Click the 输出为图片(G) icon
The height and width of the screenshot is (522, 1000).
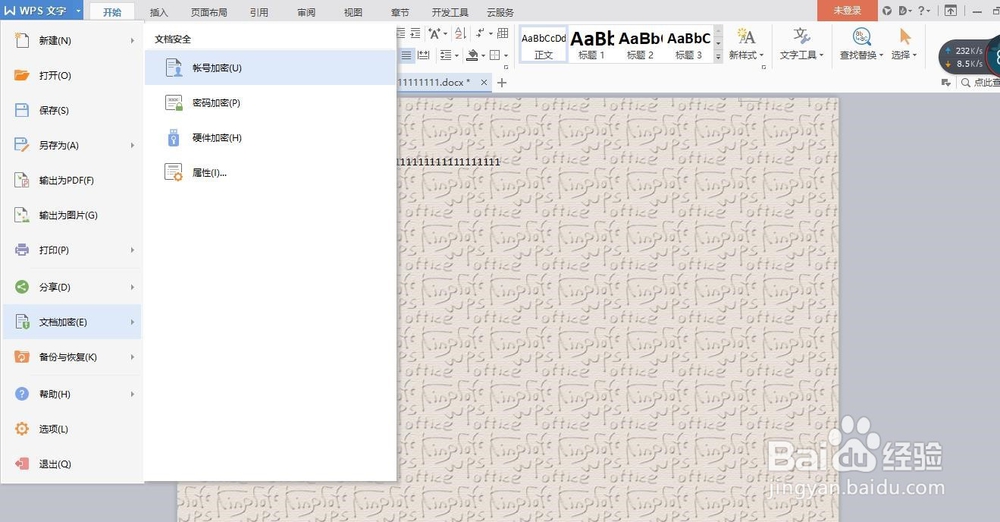[x=22, y=215]
